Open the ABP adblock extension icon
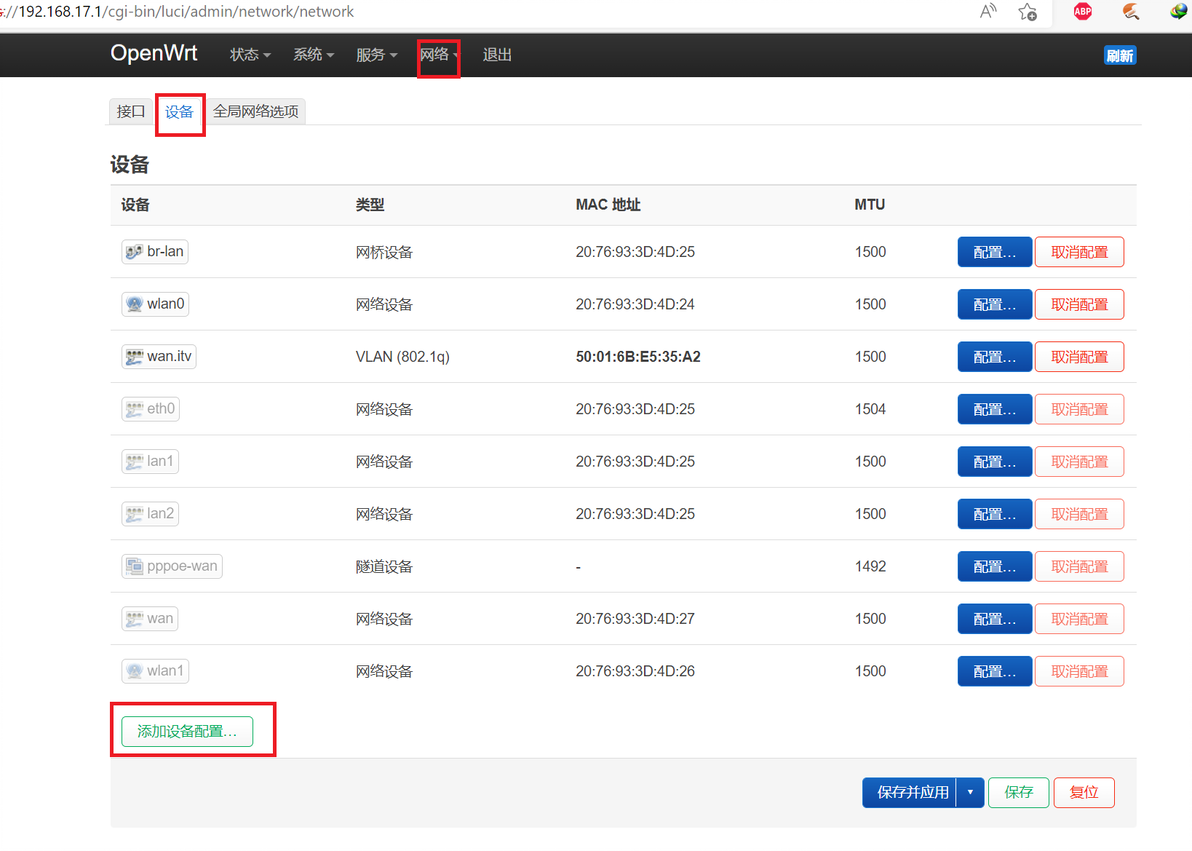The width and height of the screenshot is (1192, 851). (1083, 11)
